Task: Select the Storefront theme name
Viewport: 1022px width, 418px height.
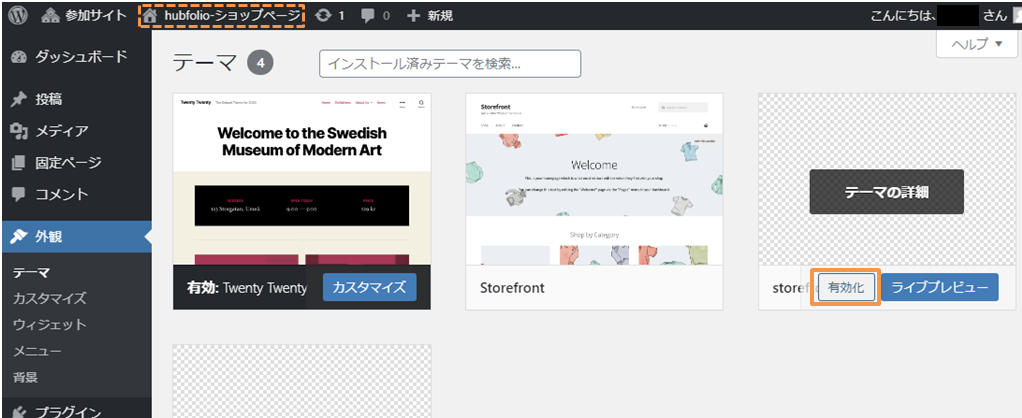Action: pyautogui.click(x=512, y=288)
